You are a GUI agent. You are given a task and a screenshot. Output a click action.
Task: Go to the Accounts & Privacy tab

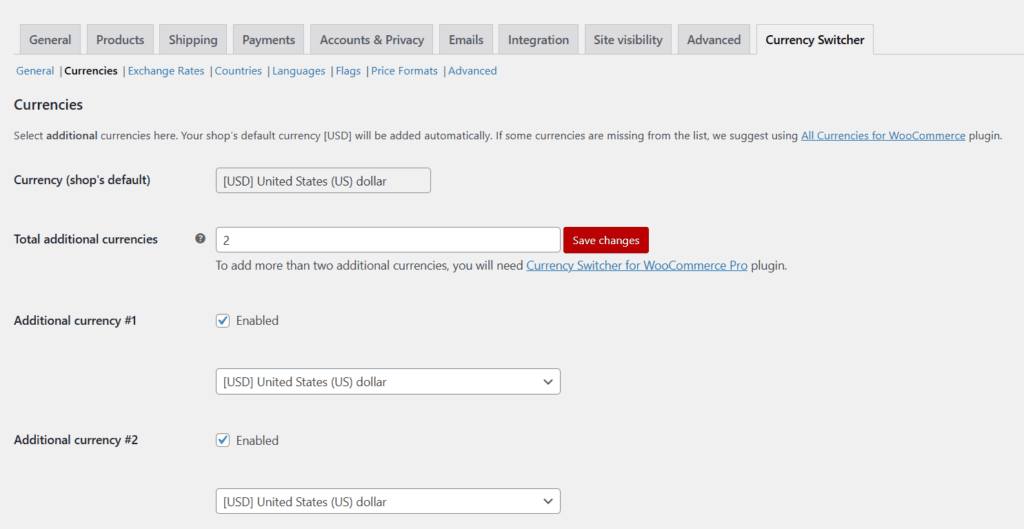click(372, 40)
